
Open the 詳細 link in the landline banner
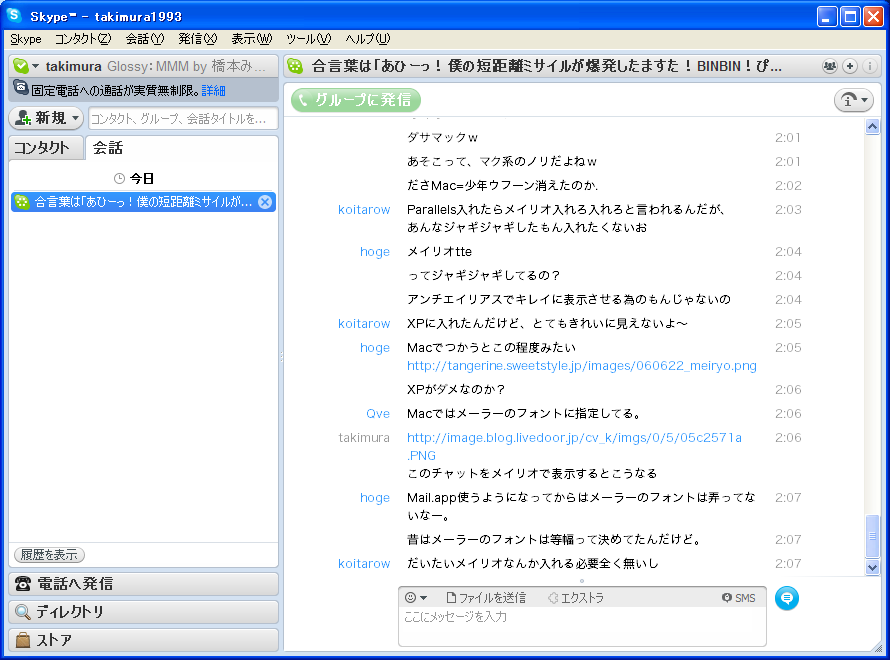coord(213,91)
